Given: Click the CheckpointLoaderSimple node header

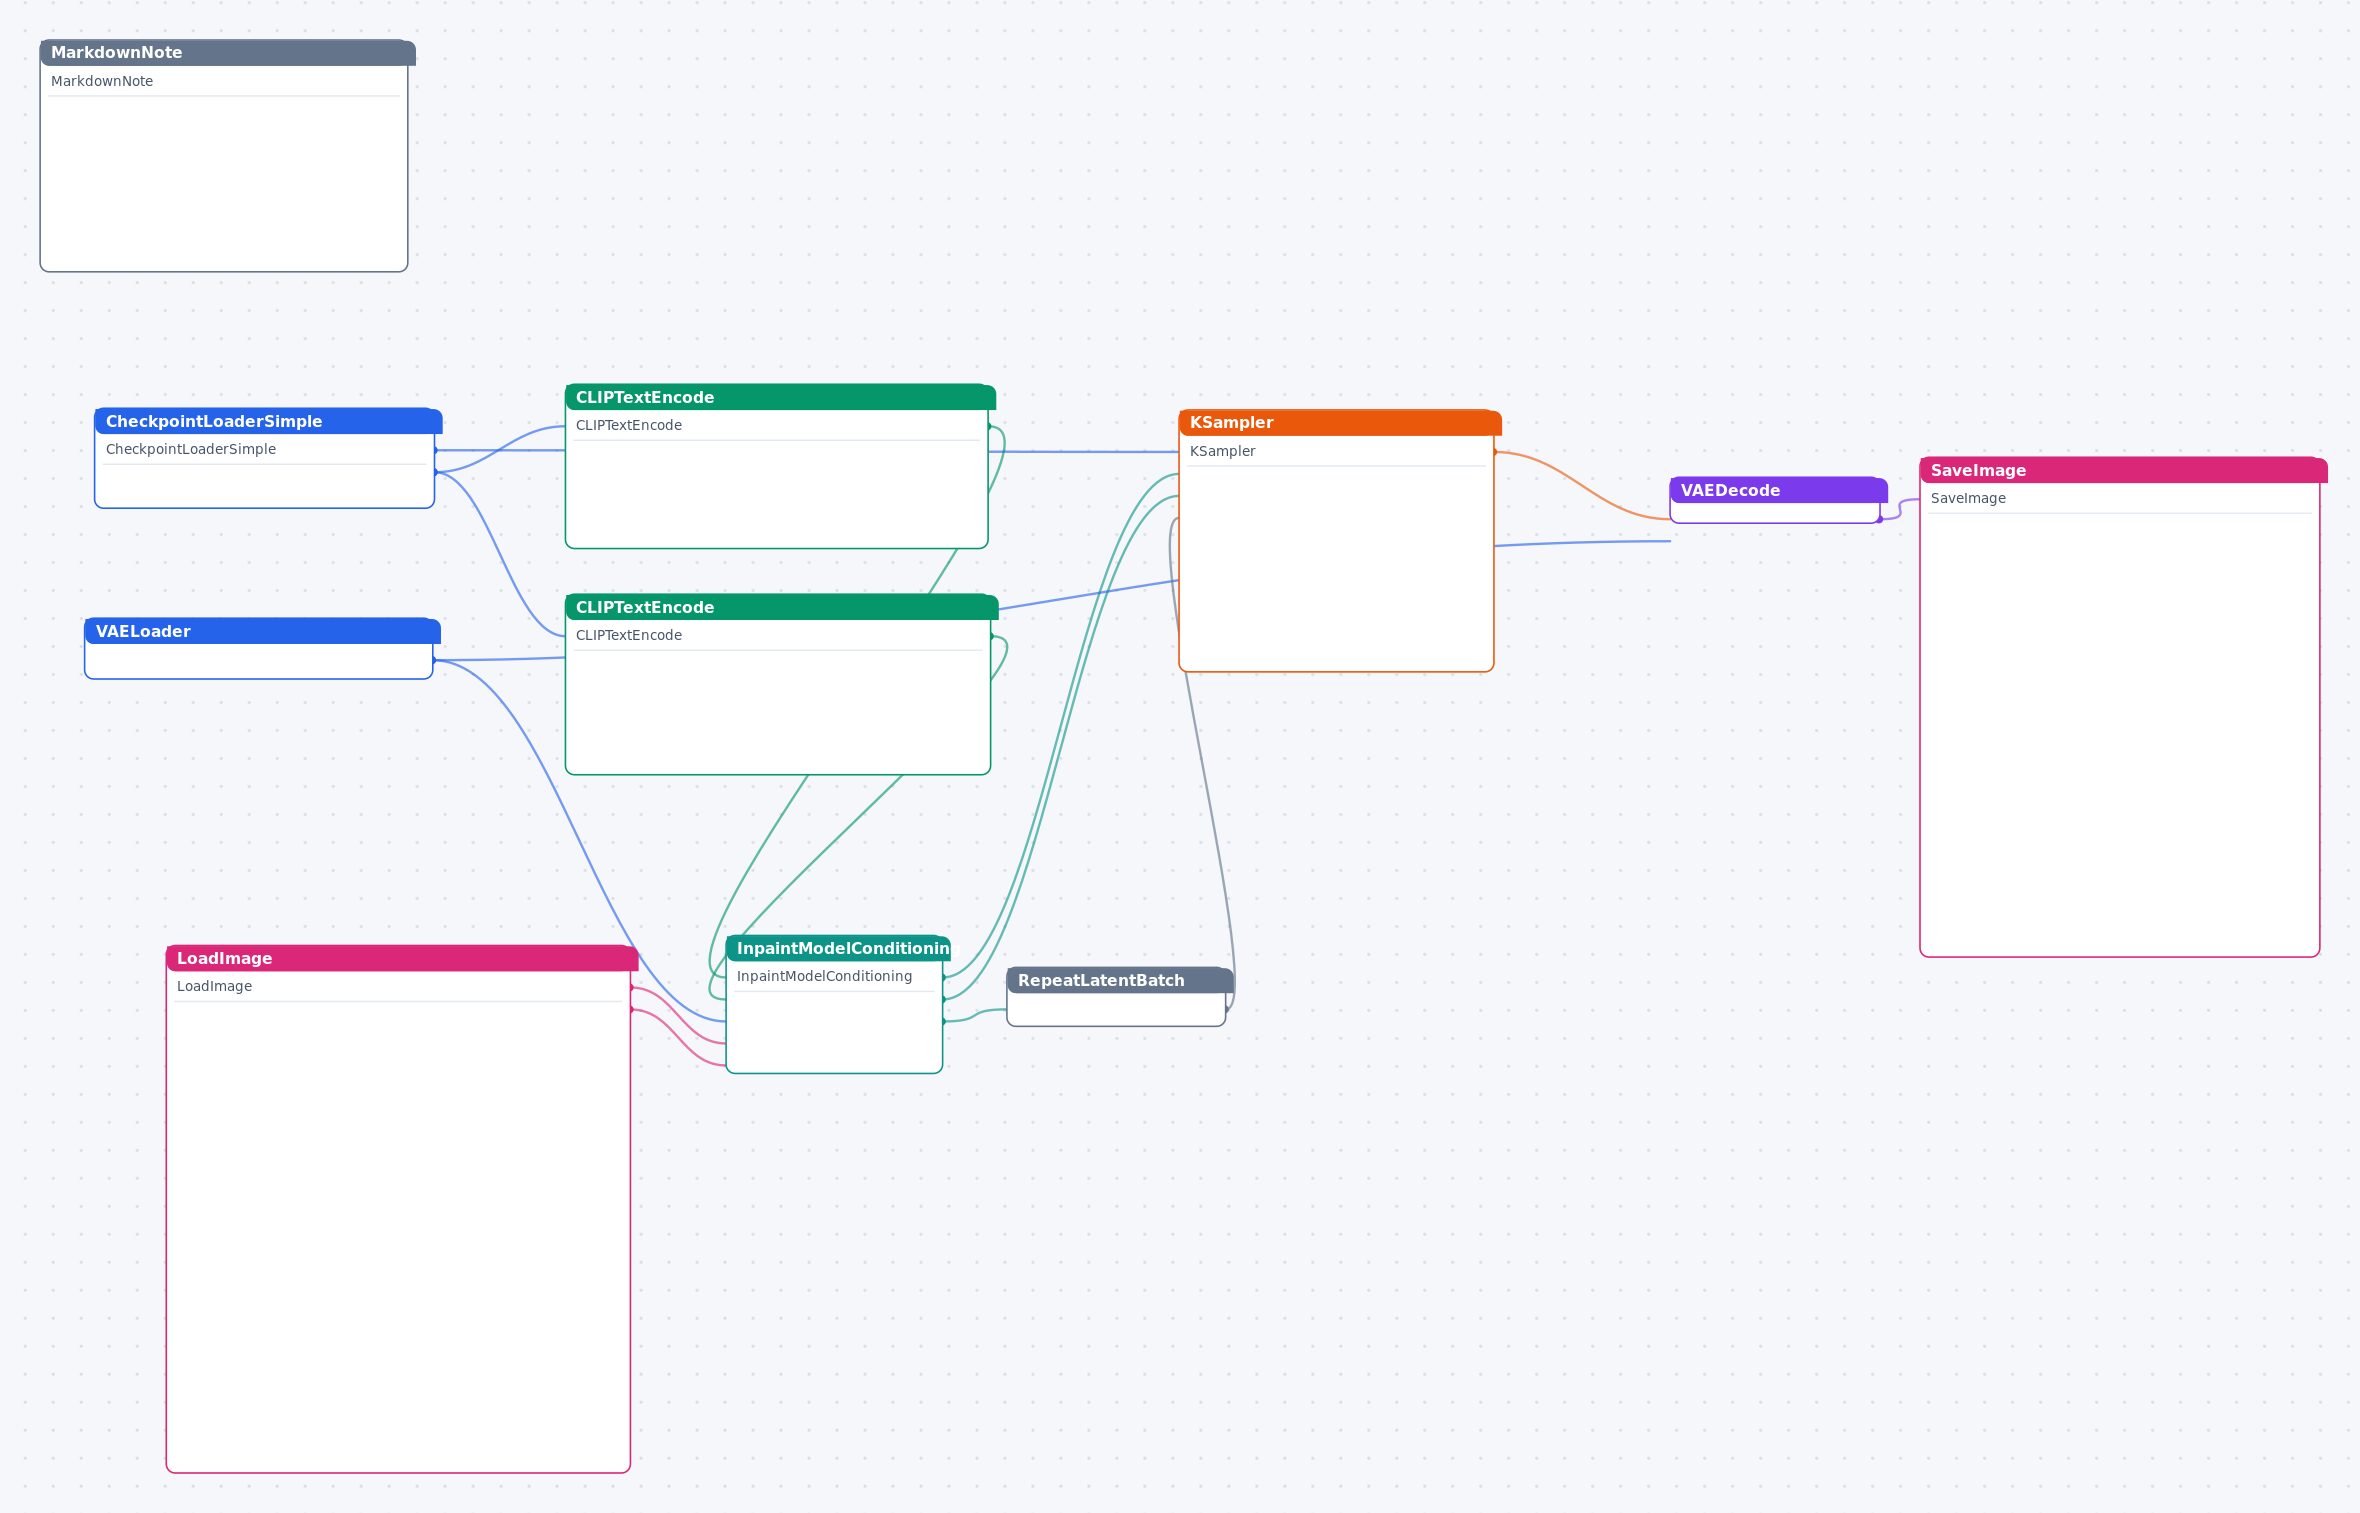Looking at the screenshot, I should pyautogui.click(x=268, y=421).
